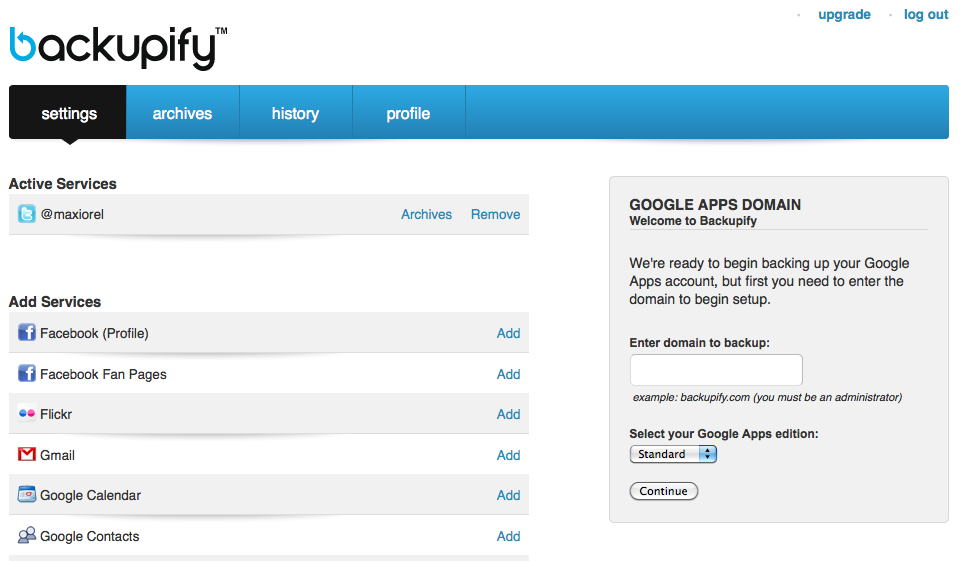Click the Gmail label
Screen dimensions: 961x561
click(x=57, y=455)
